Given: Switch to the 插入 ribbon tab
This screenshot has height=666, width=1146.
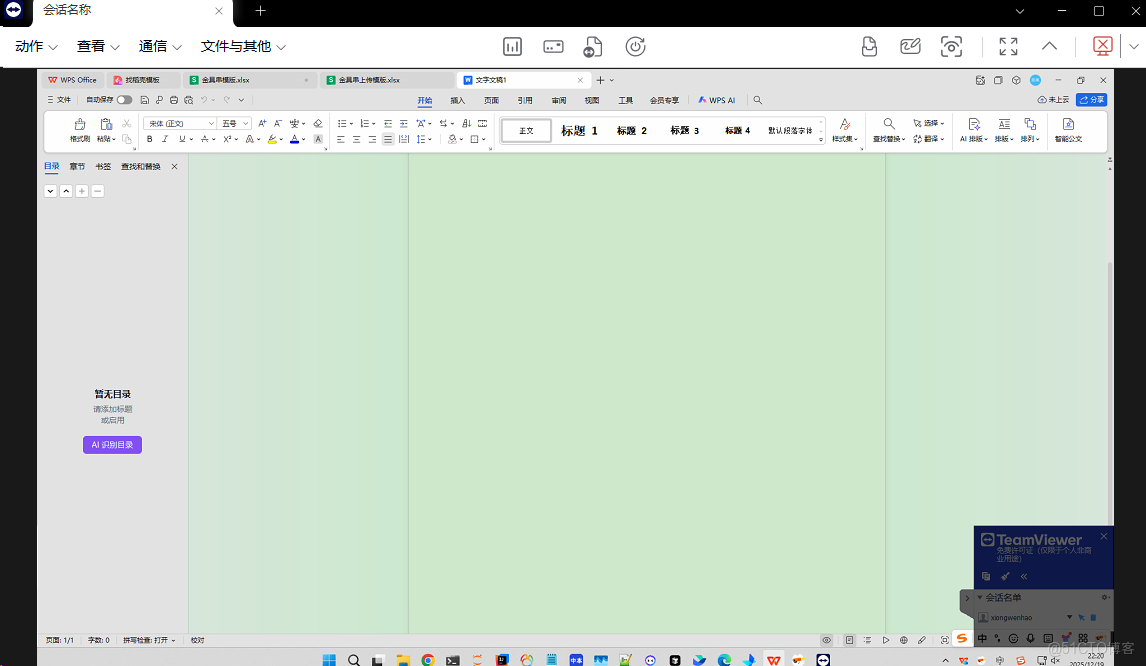Looking at the screenshot, I should 458,100.
